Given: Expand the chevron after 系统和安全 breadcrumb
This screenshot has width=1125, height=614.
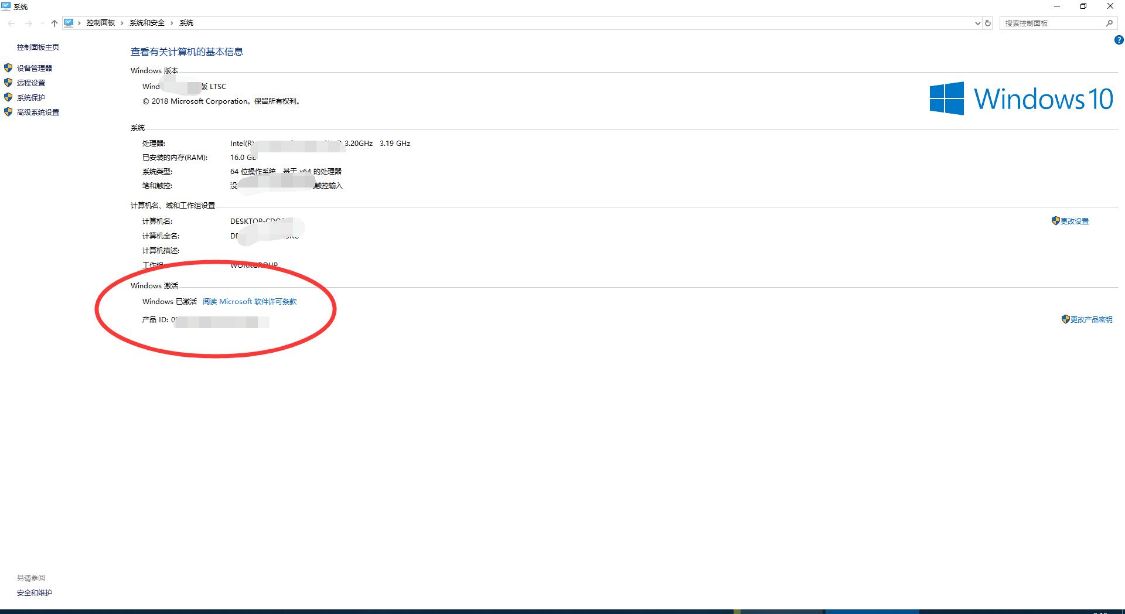Looking at the screenshot, I should [171, 23].
